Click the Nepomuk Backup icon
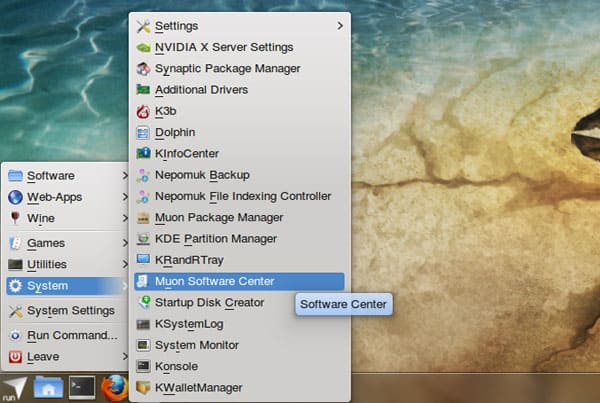600x403 pixels. coord(143,175)
